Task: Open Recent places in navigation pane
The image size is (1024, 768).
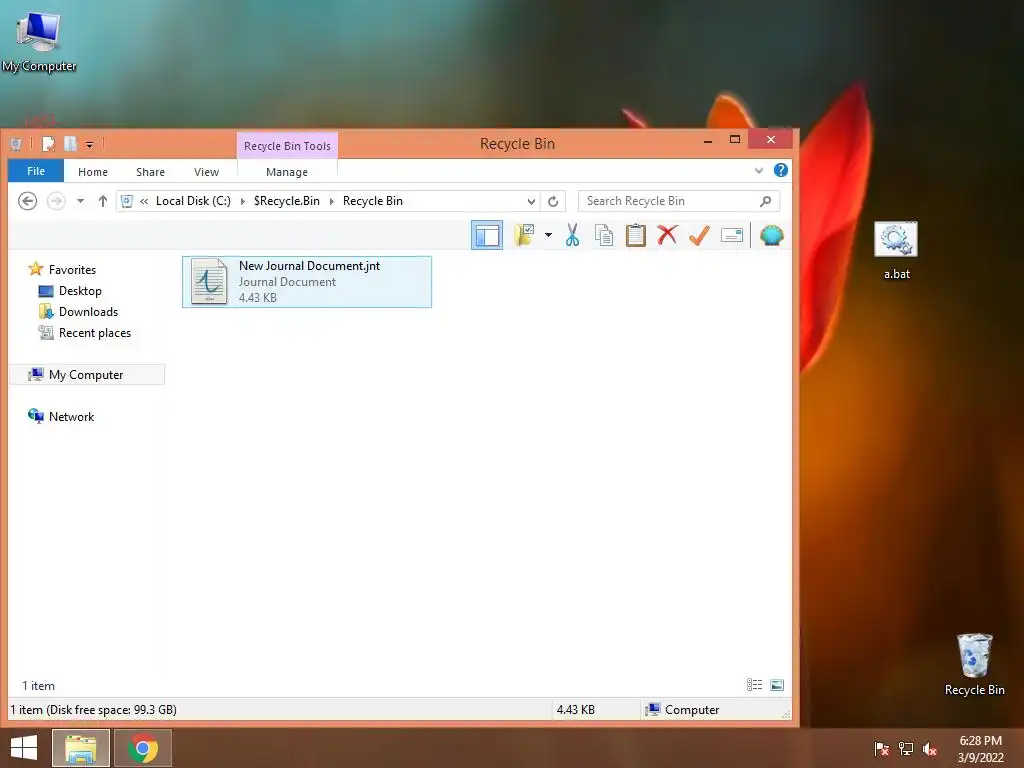Action: pos(85,332)
